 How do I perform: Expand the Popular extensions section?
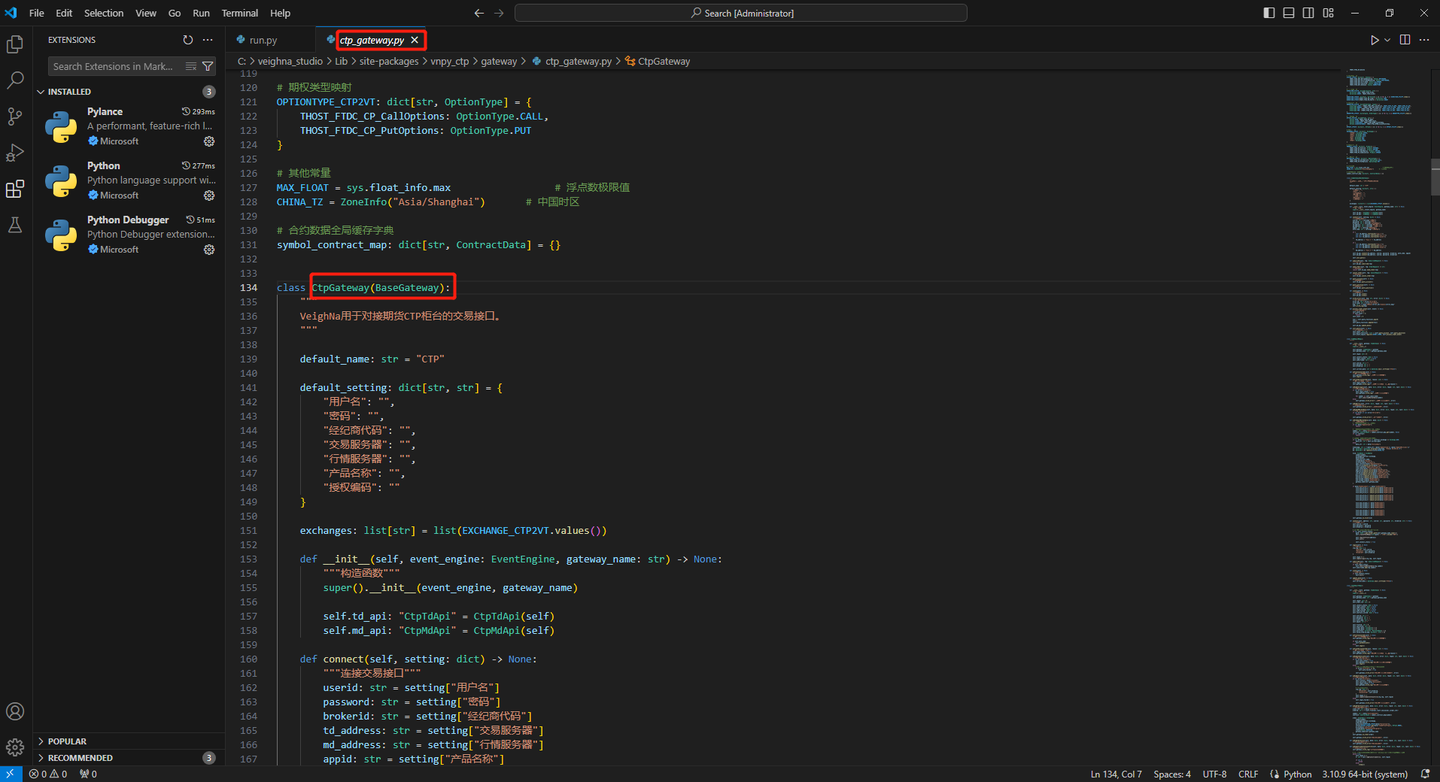(x=67, y=741)
